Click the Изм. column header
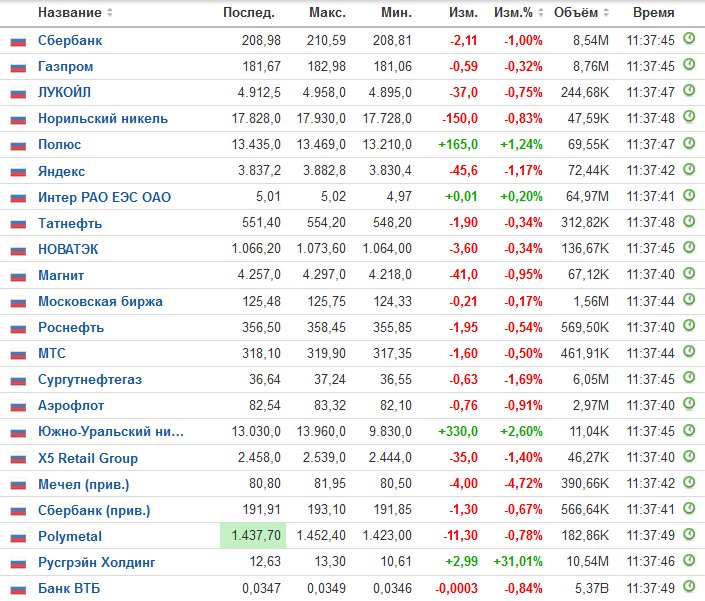 click(463, 13)
